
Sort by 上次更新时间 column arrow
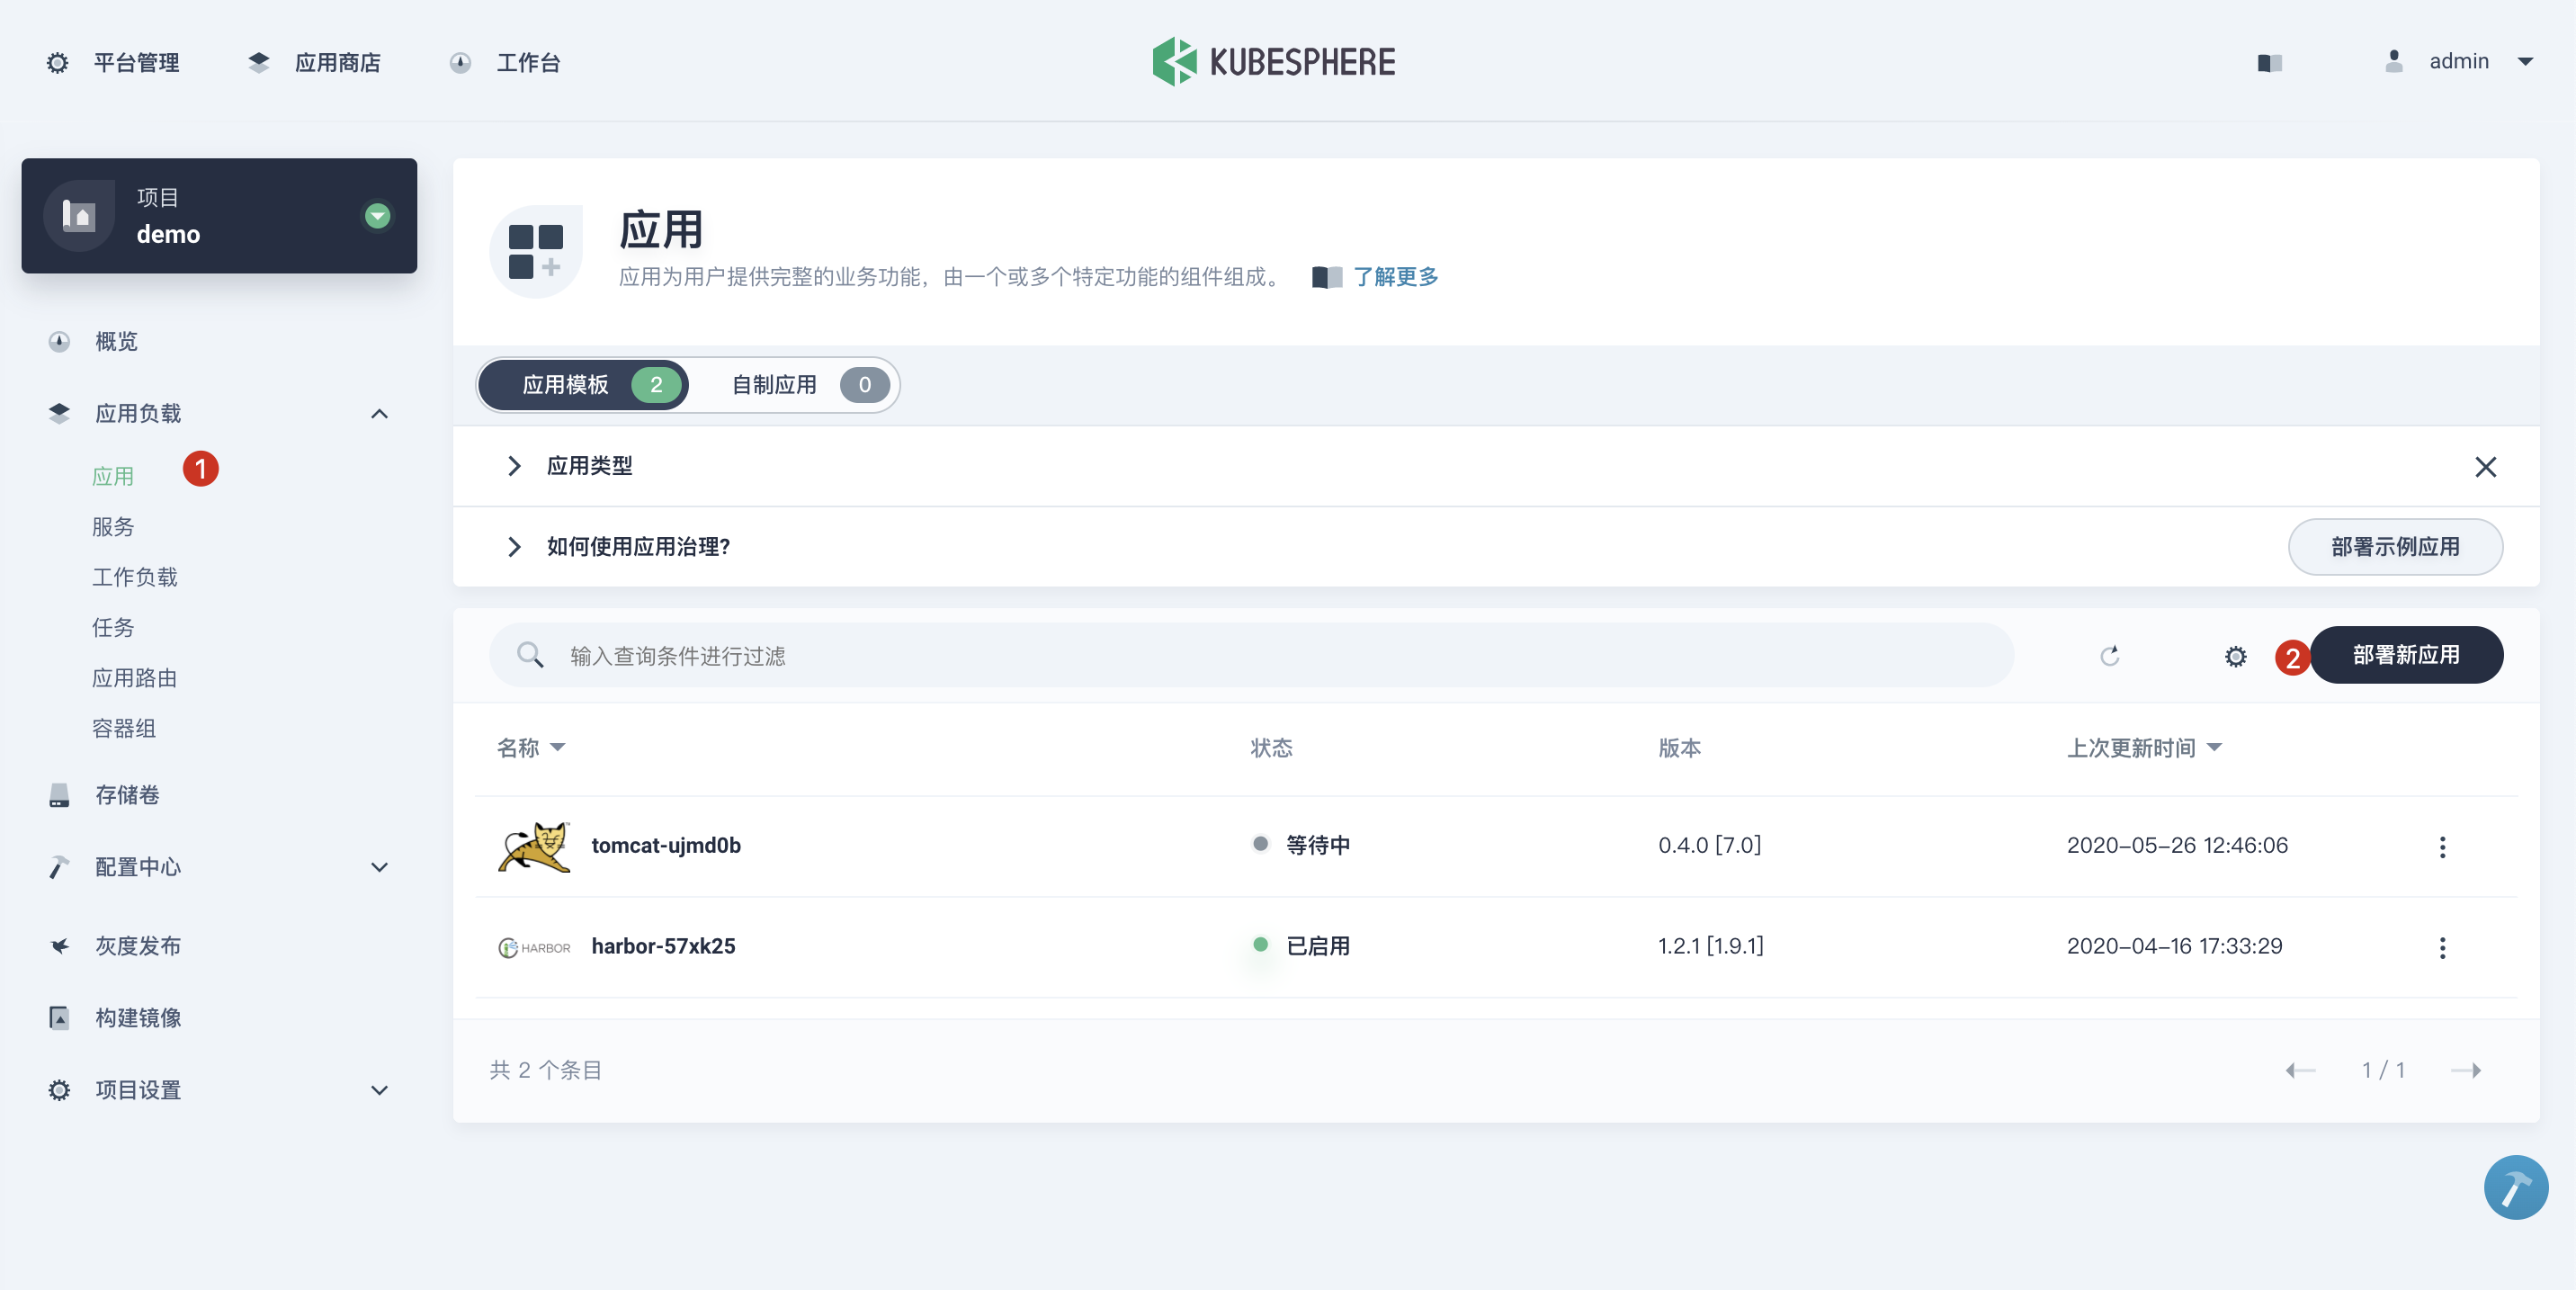click(x=2213, y=747)
